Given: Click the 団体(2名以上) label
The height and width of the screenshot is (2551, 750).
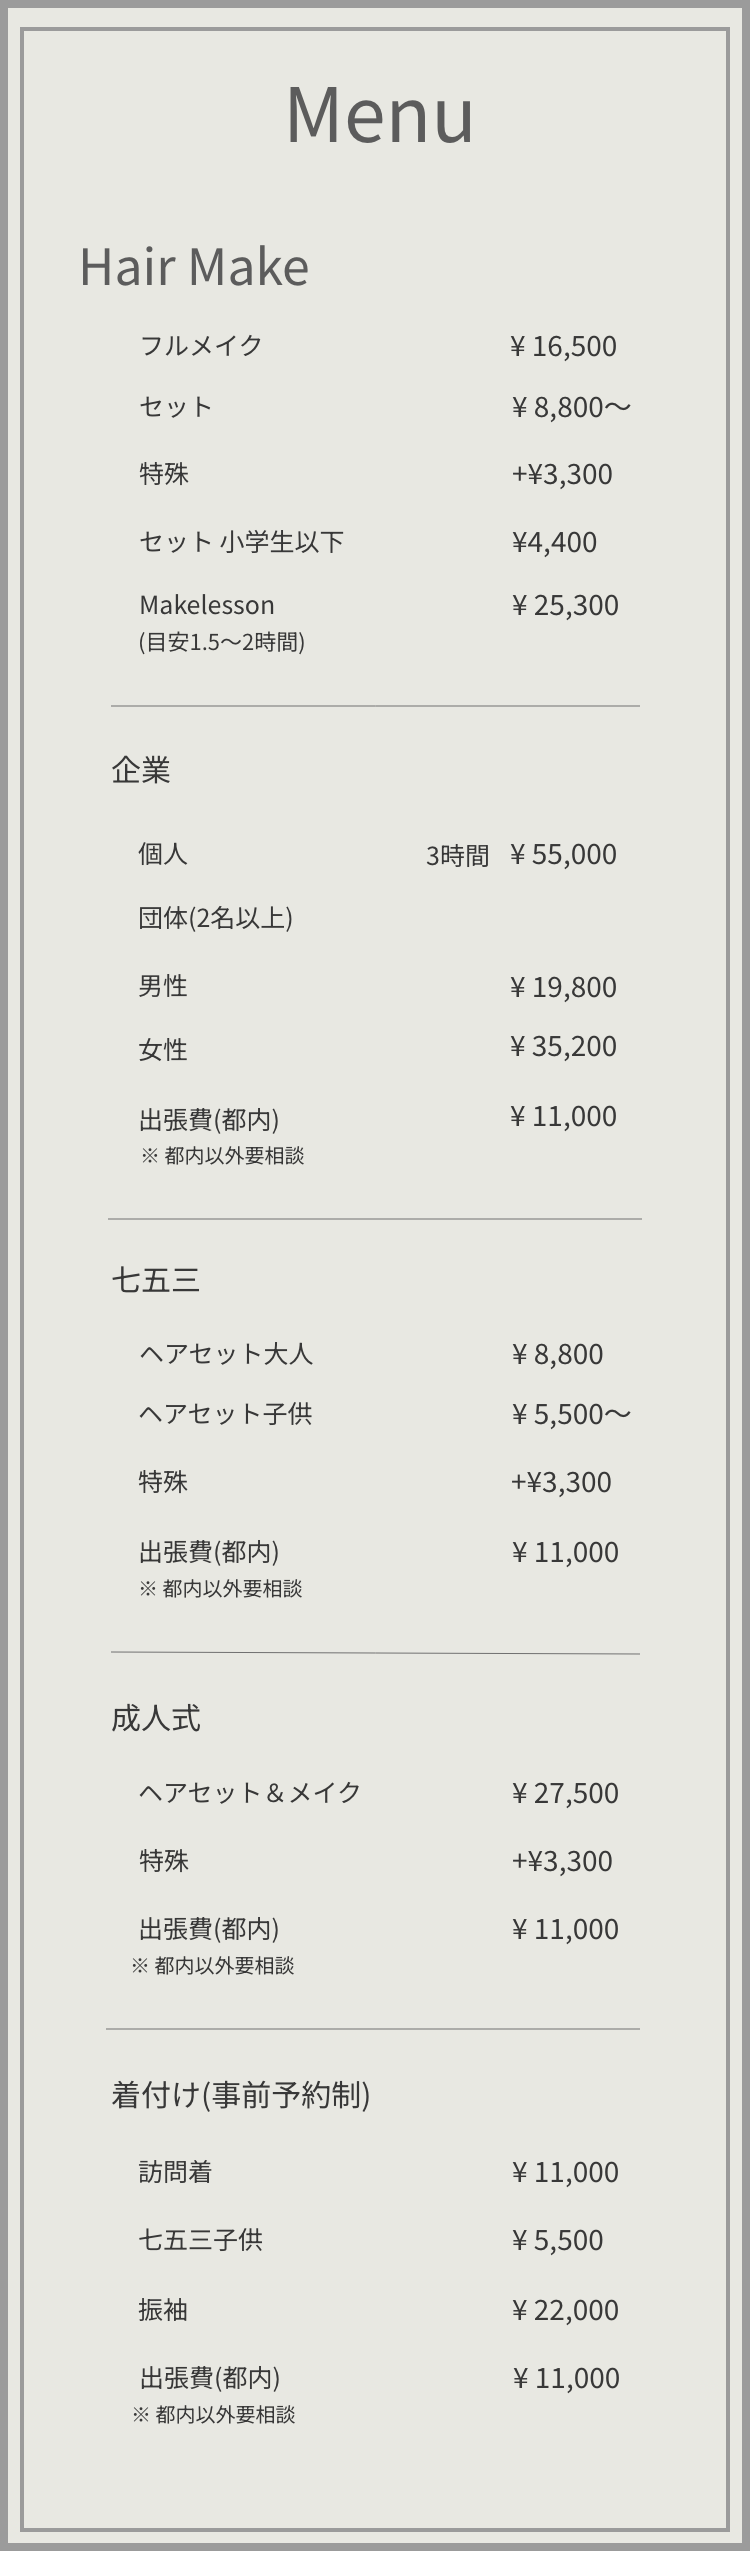Looking at the screenshot, I should 215,918.
